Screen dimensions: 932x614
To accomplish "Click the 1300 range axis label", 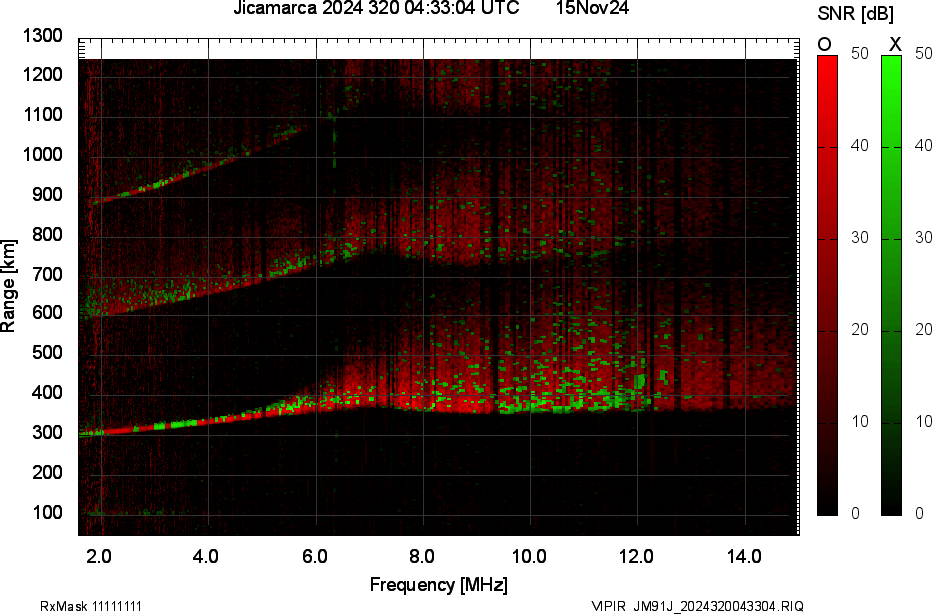I will [x=43, y=36].
